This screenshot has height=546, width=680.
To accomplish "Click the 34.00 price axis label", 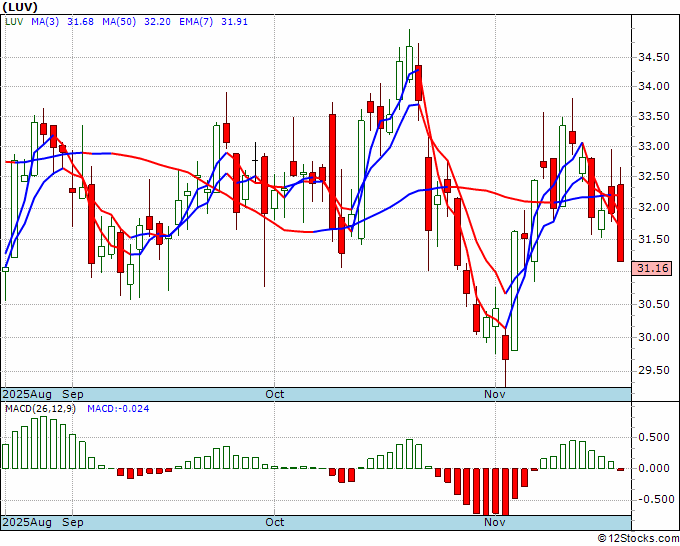I will [654, 86].
